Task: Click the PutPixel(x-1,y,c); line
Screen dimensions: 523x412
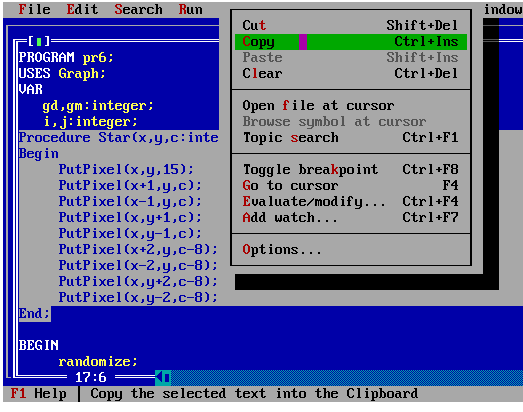Action: pyautogui.click(x=130, y=201)
